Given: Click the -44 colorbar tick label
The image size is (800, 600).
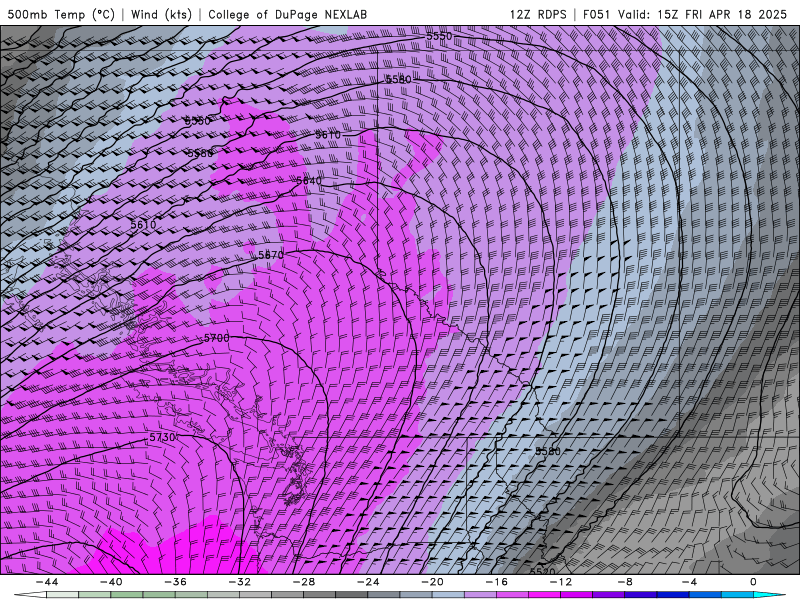Looking at the screenshot, I should (x=47, y=582).
